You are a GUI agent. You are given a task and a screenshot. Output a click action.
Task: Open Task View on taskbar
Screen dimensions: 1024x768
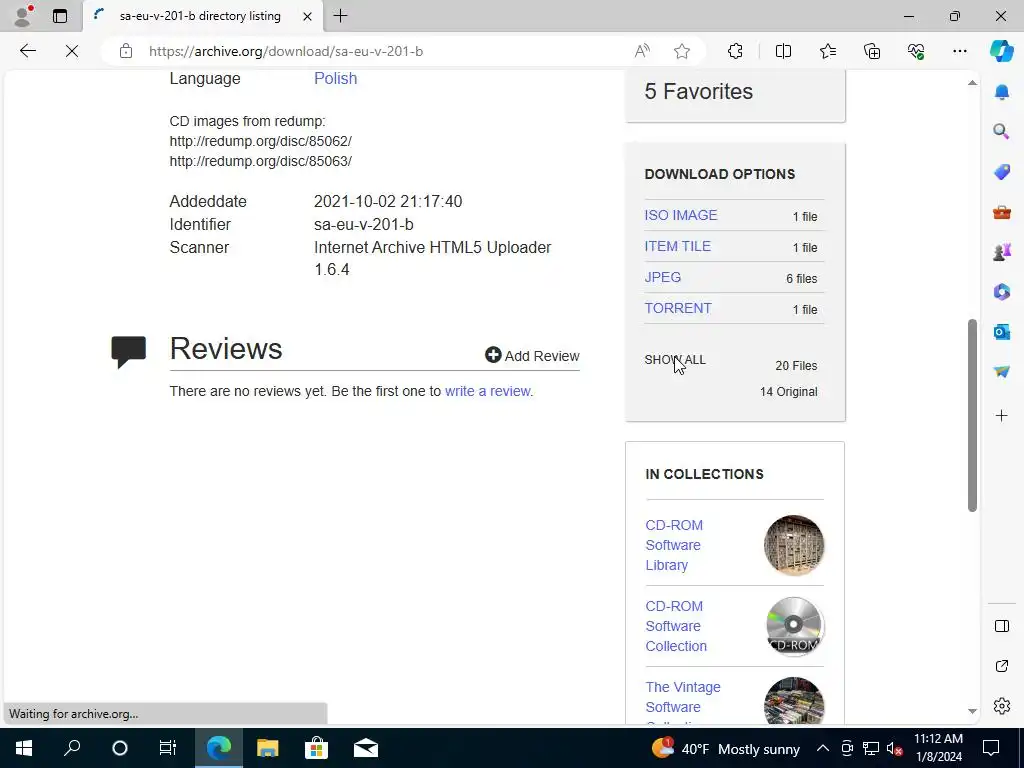click(168, 748)
